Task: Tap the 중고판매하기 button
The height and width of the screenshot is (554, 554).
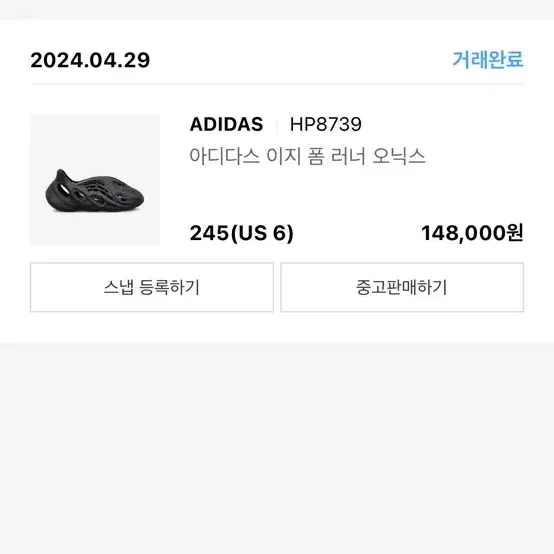Action: (402, 287)
